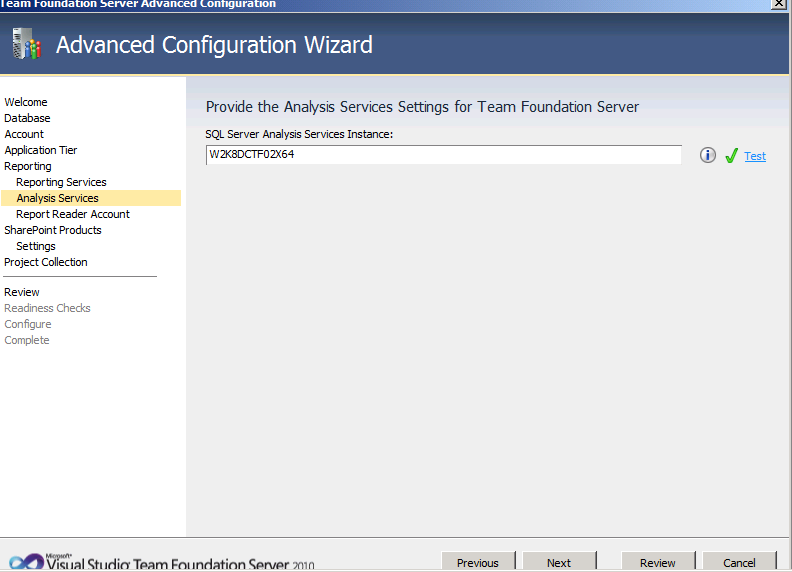Cancel the configuration wizard
This screenshot has height=572, width=792.
tap(739, 562)
